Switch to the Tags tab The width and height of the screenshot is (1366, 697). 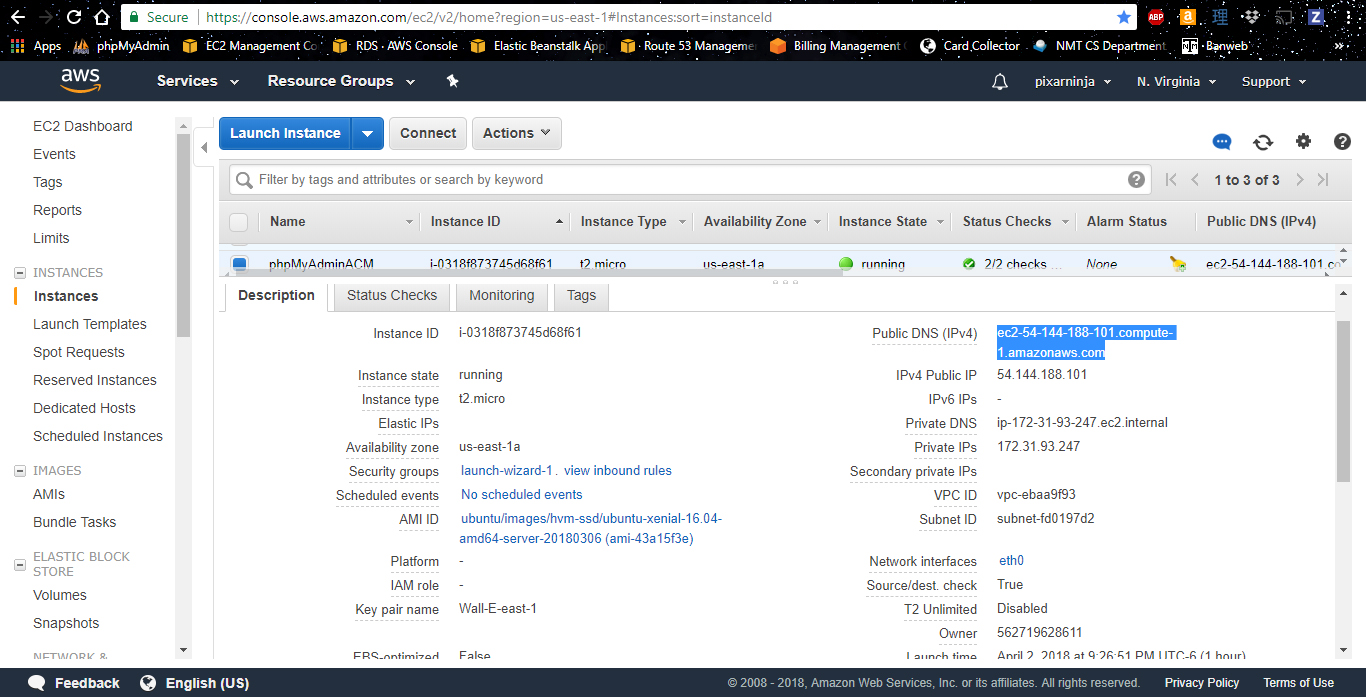(581, 296)
